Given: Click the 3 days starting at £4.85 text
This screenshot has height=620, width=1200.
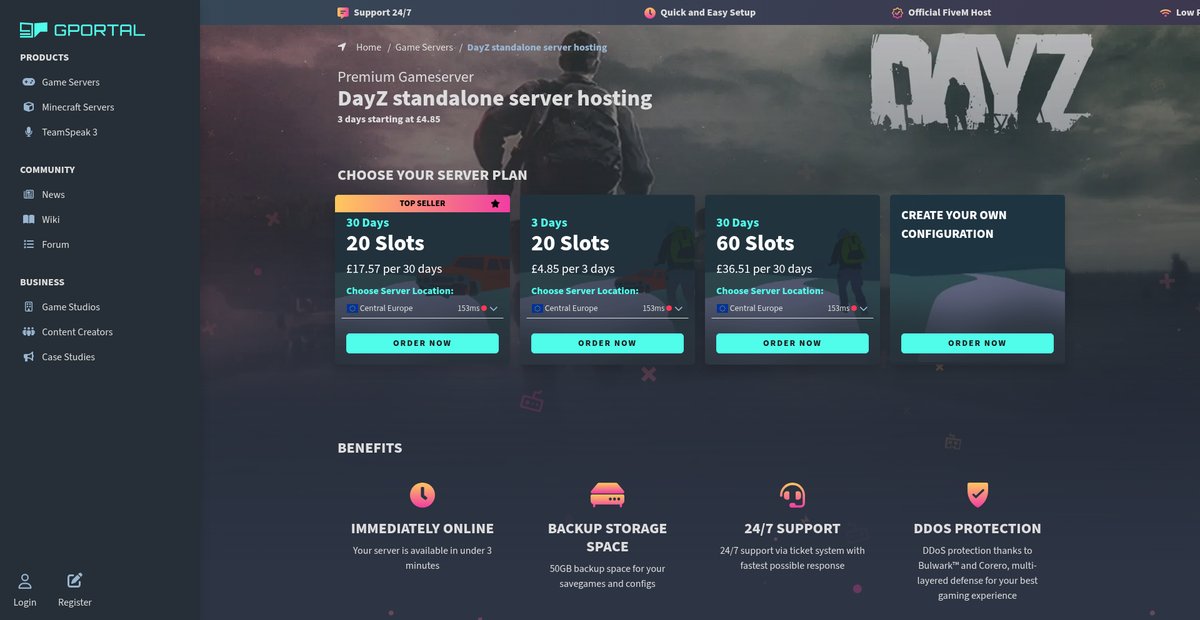Looking at the screenshot, I should tap(389, 119).
